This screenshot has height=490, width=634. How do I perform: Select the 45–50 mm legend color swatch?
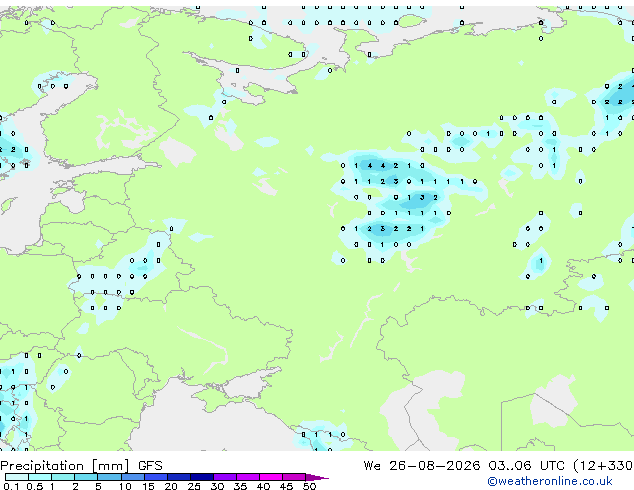tap(294, 477)
